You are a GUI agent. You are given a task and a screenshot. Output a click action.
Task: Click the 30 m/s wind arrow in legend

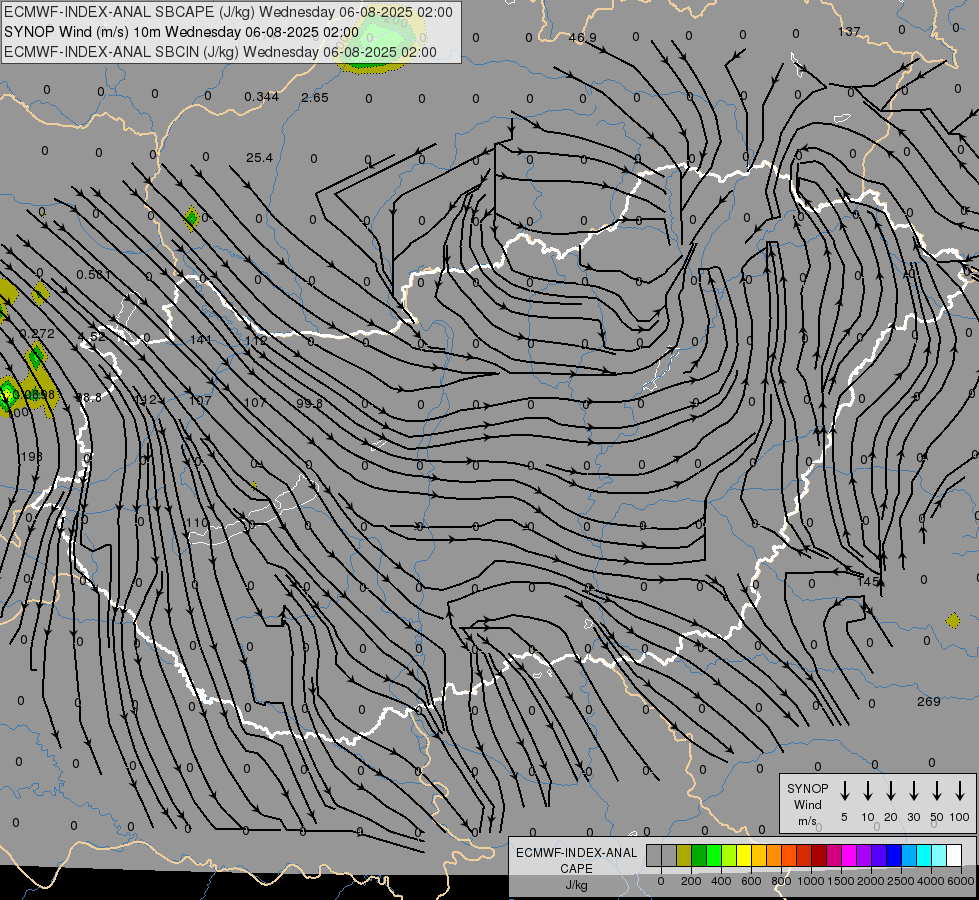pyautogui.click(x=914, y=791)
